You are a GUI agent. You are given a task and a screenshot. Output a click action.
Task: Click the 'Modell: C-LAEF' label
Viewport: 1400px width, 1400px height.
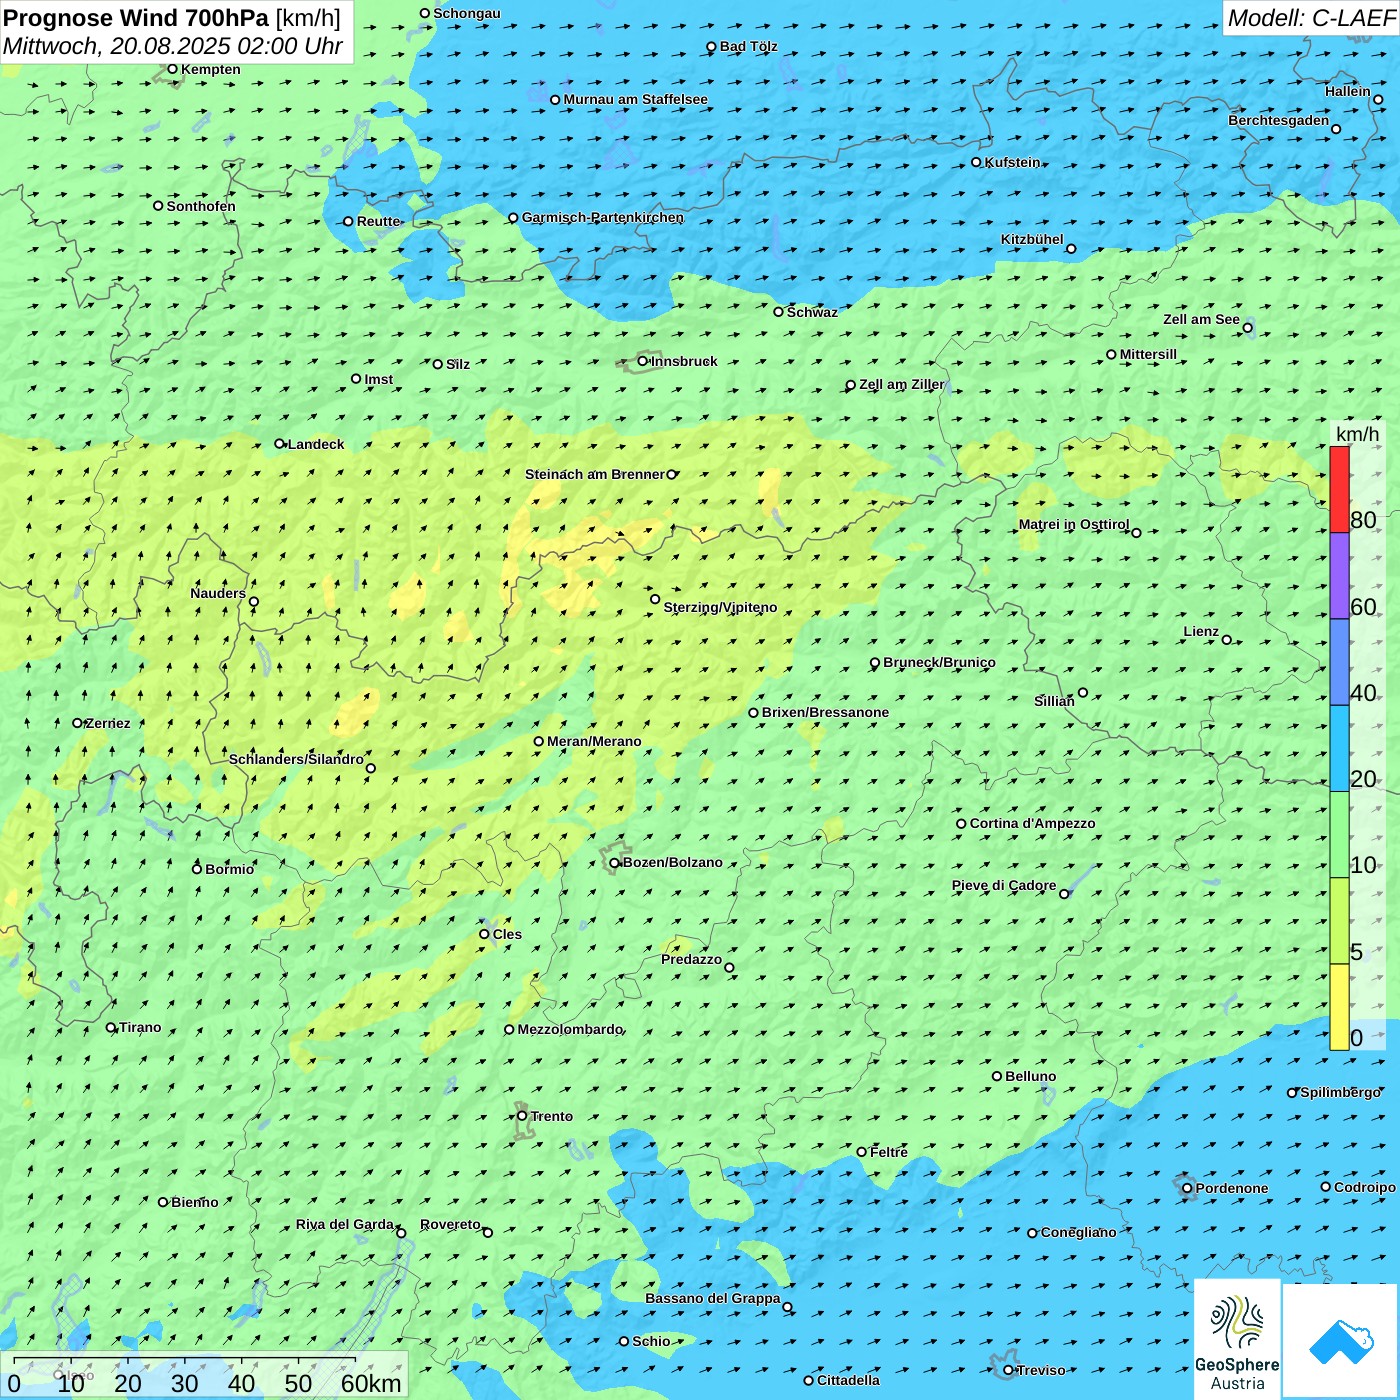1310,18
